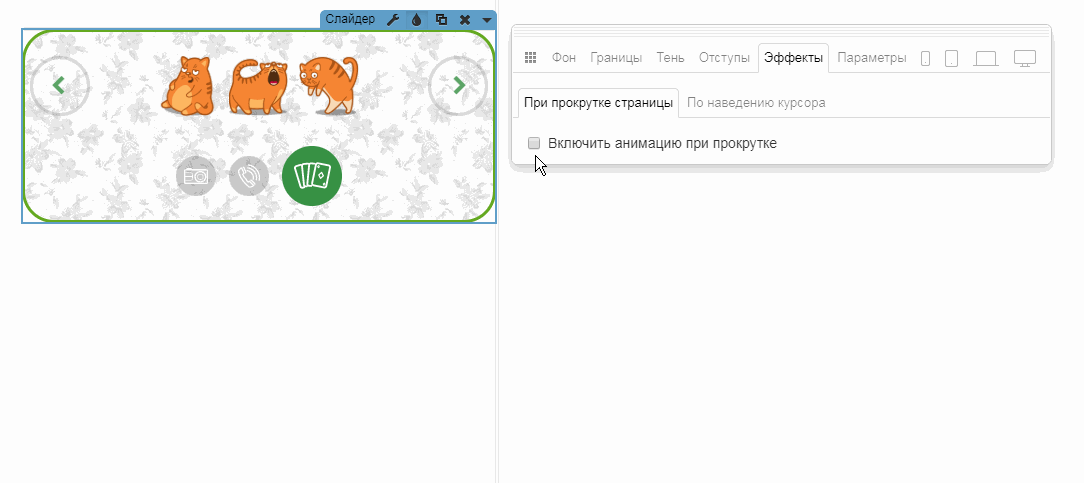Image resolution: width=1084 pixels, height=483 pixels.
Task: Click the green playing cards slide indicator
Action: pos(312,175)
